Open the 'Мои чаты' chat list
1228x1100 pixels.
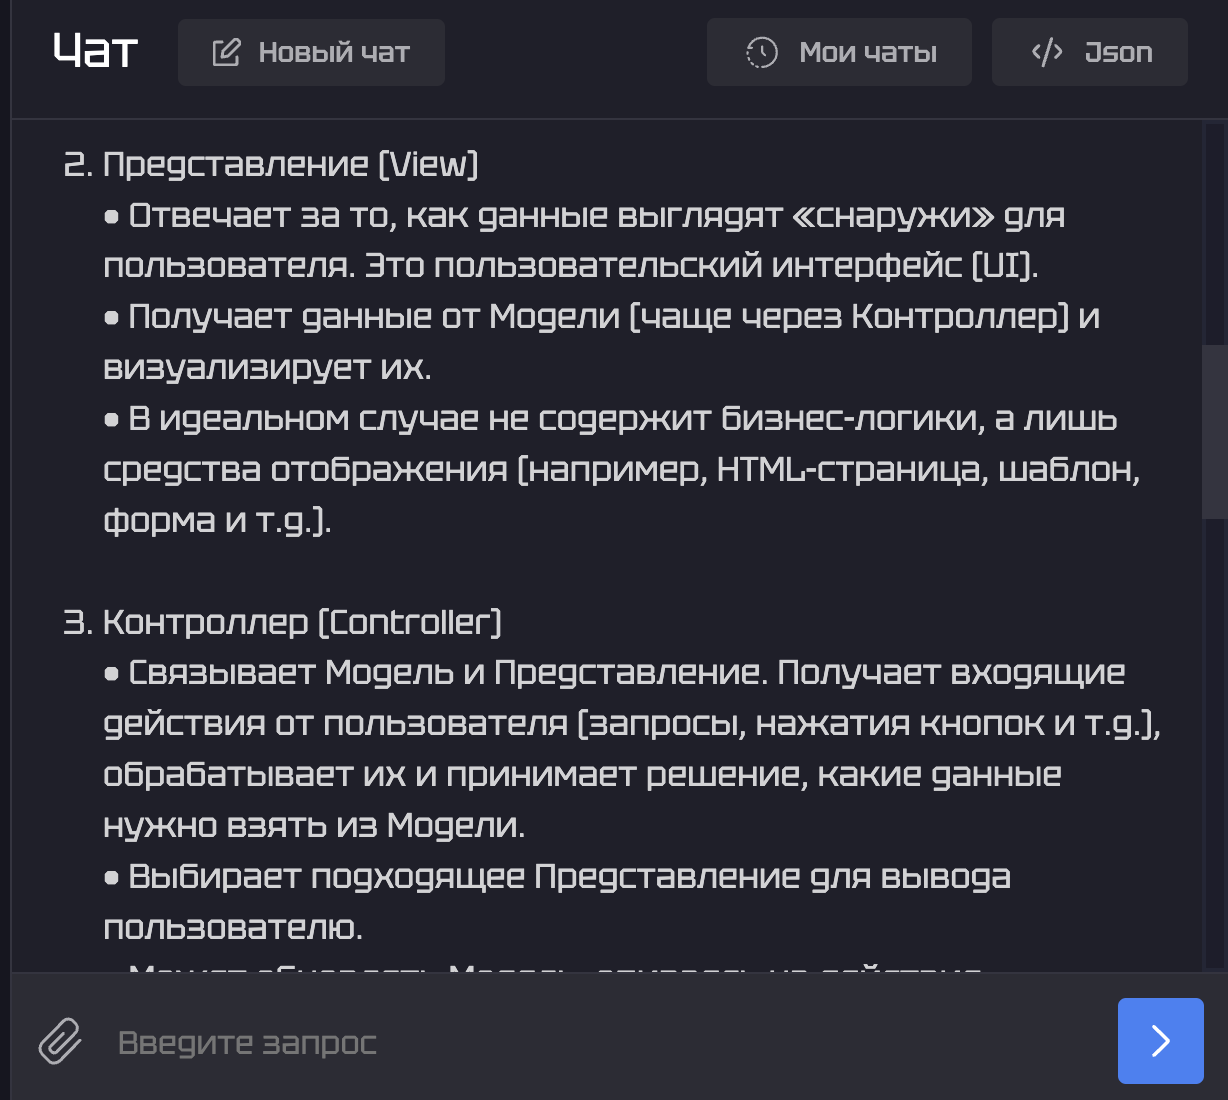pyautogui.click(x=868, y=52)
